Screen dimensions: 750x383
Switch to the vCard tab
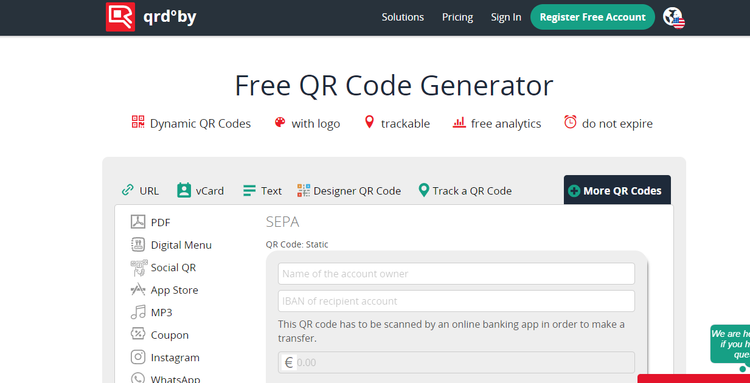point(200,191)
